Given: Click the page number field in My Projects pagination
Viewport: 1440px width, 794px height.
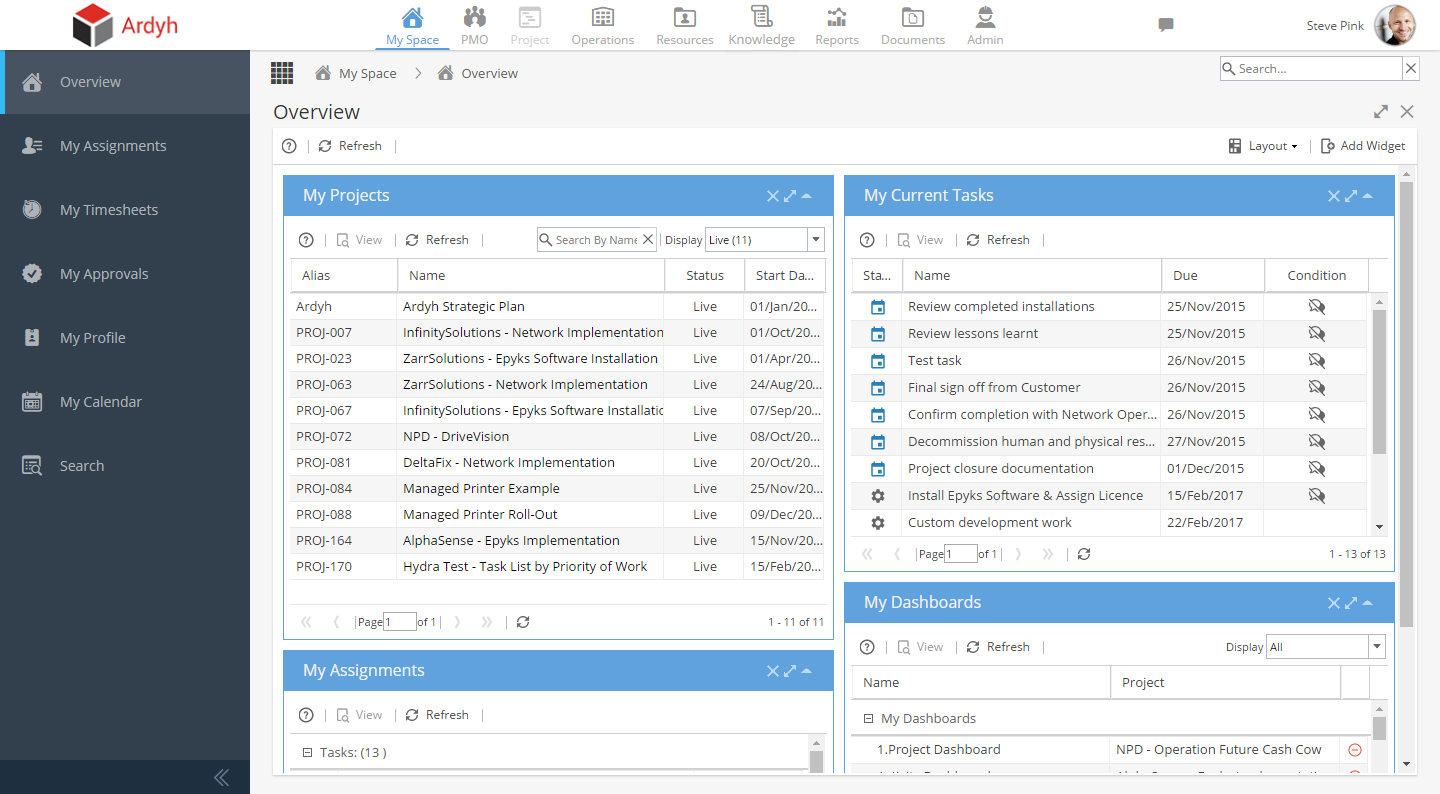Looking at the screenshot, I should (x=399, y=621).
